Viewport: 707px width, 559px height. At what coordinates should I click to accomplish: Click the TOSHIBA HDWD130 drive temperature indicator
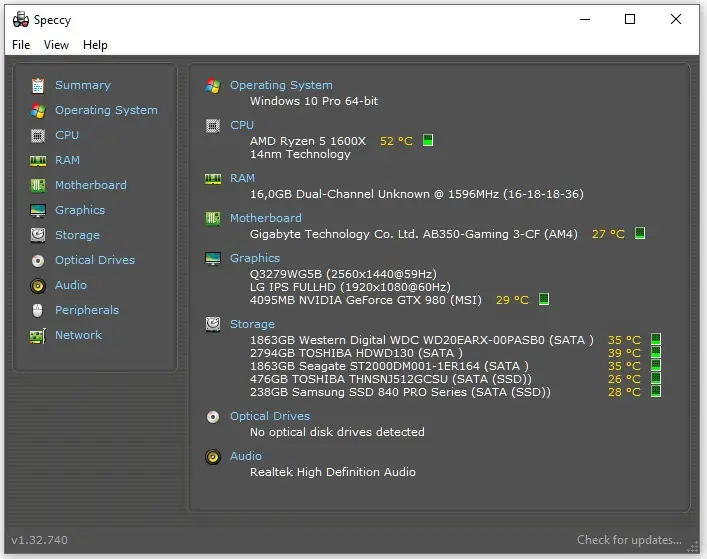(x=656, y=352)
